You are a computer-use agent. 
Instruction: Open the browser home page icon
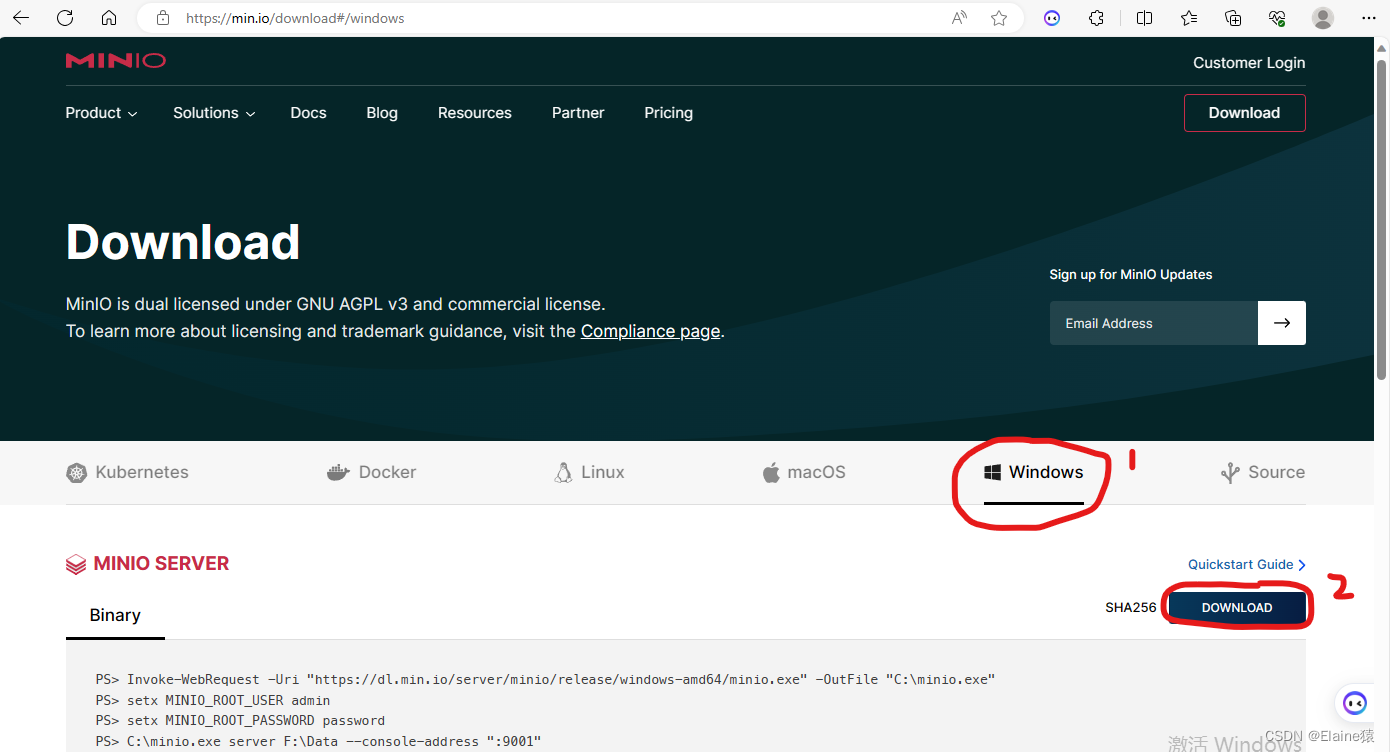point(109,18)
